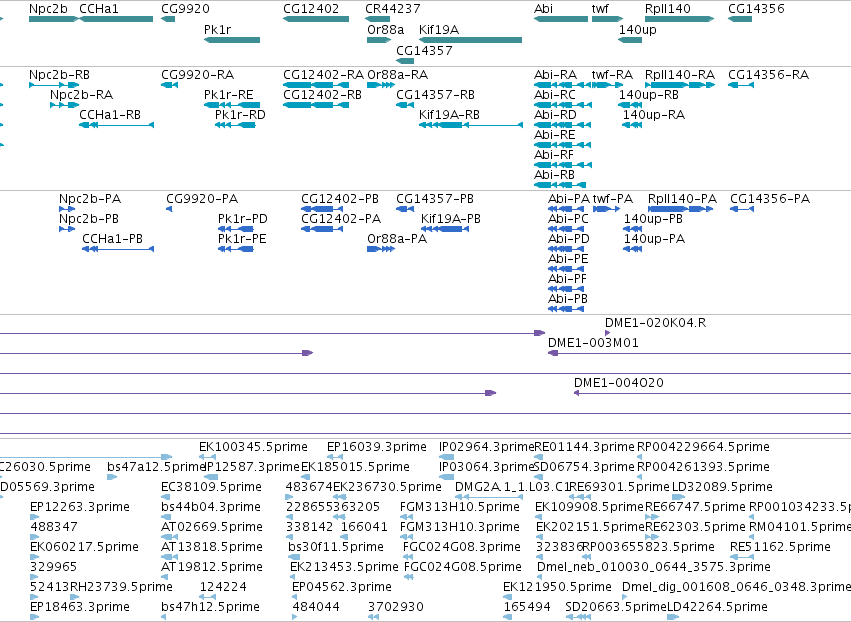Select the CG12402-RB transcript
Image resolution: width=851 pixels, height=622 pixels.
pos(316,105)
